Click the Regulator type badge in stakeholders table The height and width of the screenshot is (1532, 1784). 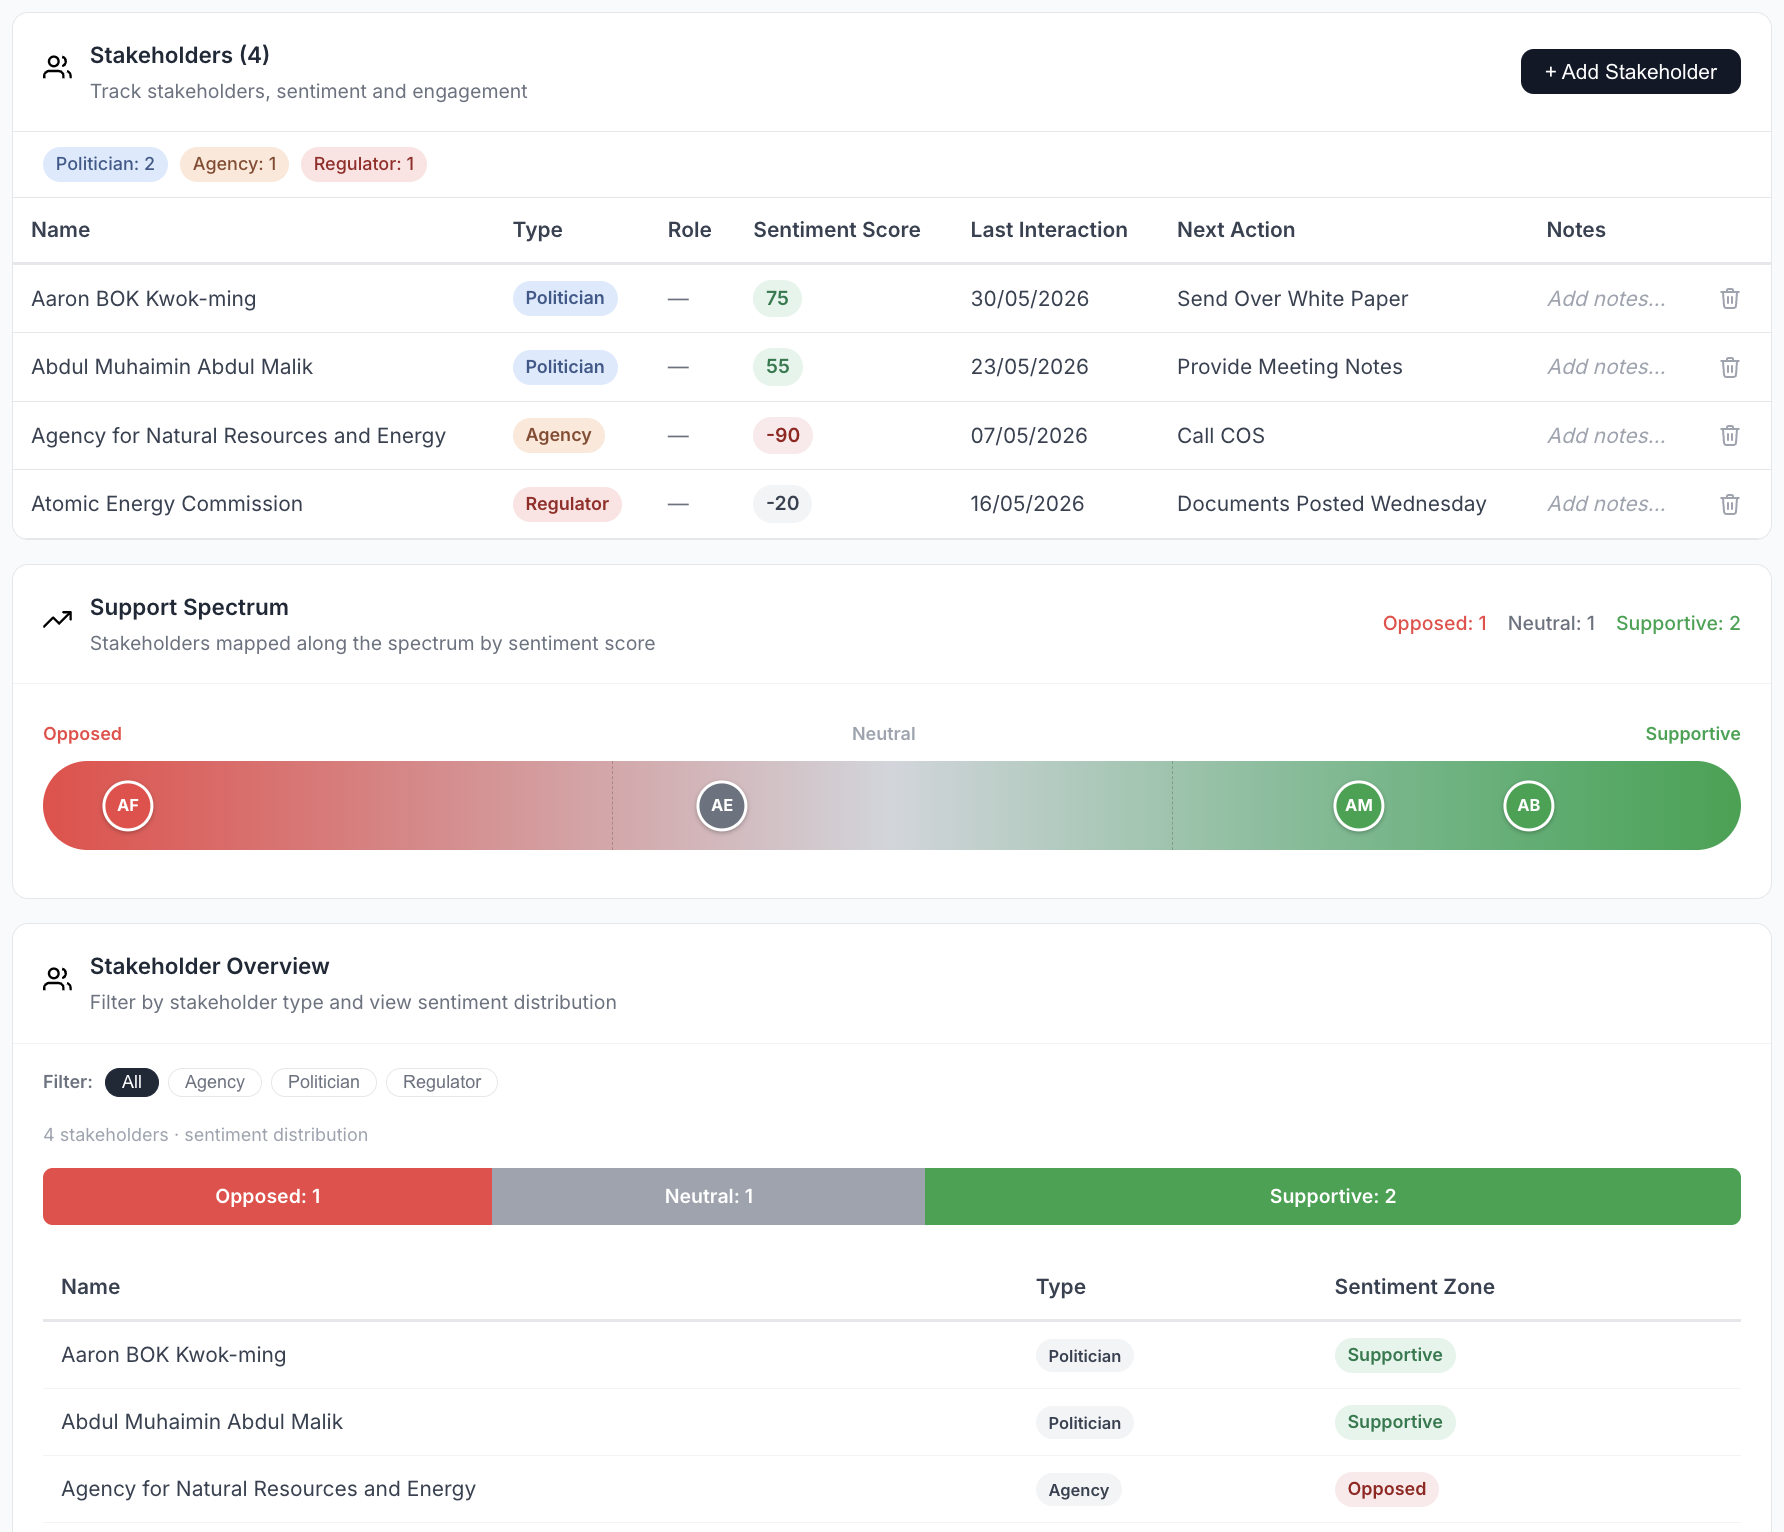[567, 504]
